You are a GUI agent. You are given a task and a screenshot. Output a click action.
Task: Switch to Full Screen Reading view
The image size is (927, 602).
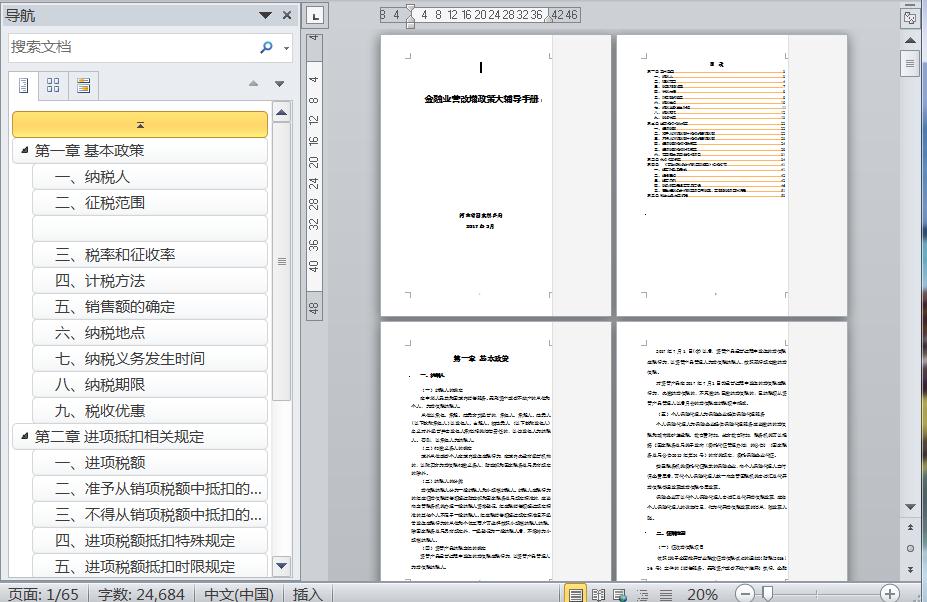pos(598,594)
